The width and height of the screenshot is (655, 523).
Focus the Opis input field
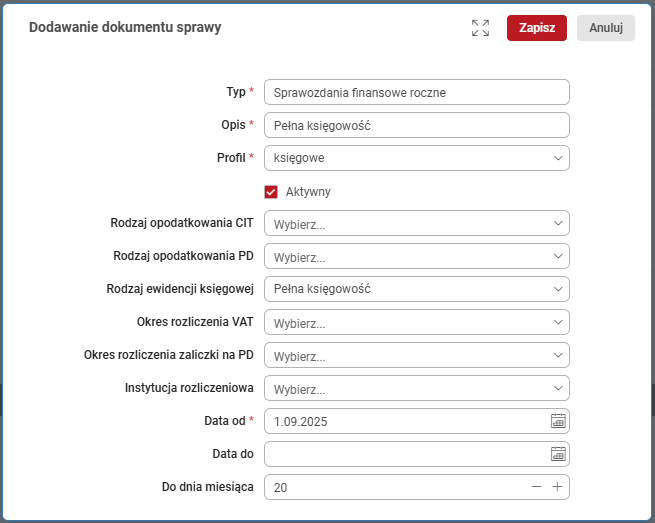(416, 125)
